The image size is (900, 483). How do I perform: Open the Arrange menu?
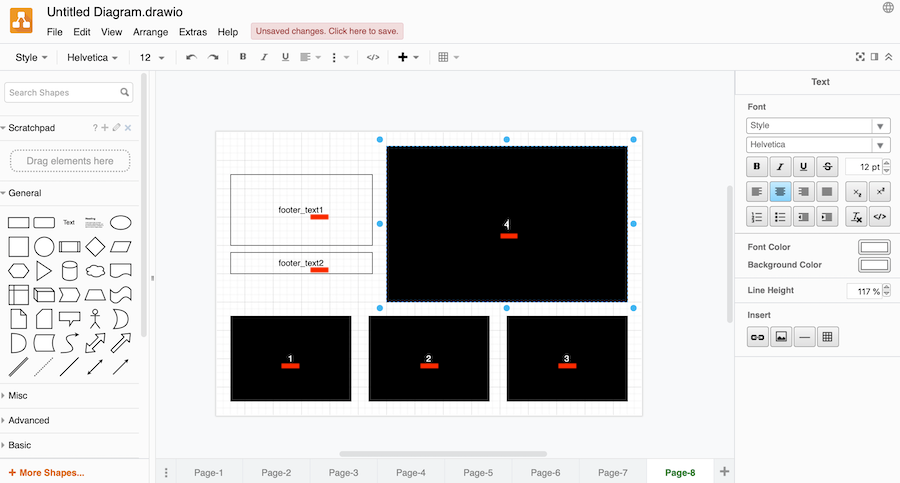(150, 32)
